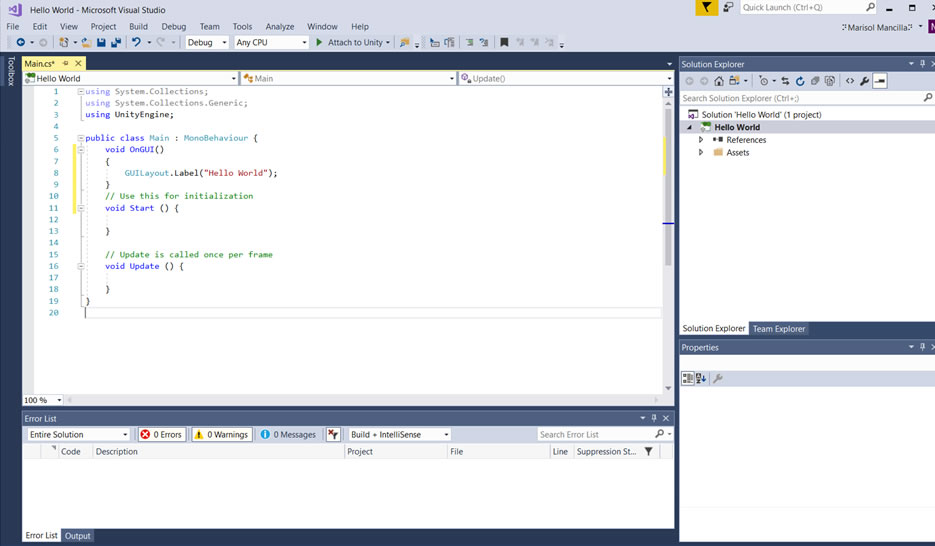The width and height of the screenshot is (935, 546).
Task: Click the editor's vertical scrollbar
Action: tap(668, 244)
